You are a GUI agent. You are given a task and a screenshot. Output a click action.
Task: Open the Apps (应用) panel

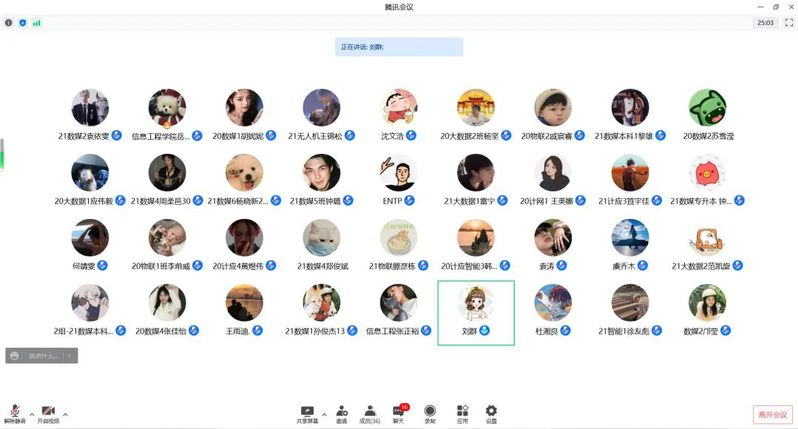click(x=462, y=412)
